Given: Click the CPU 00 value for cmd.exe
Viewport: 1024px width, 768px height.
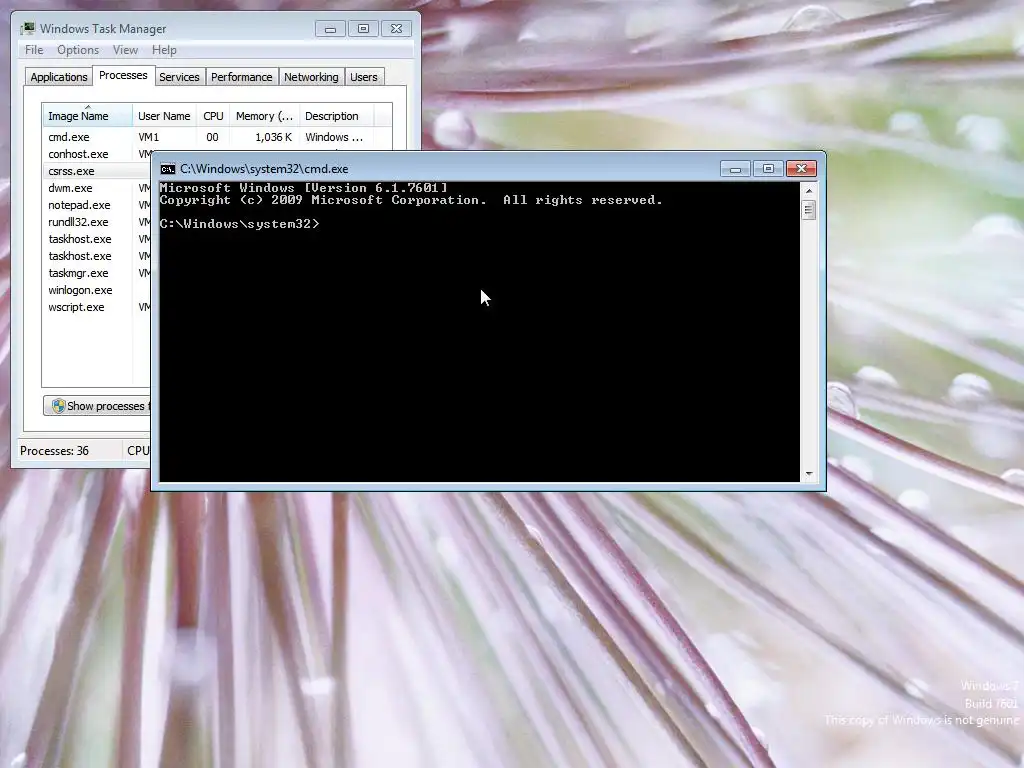Looking at the screenshot, I should tap(212, 137).
